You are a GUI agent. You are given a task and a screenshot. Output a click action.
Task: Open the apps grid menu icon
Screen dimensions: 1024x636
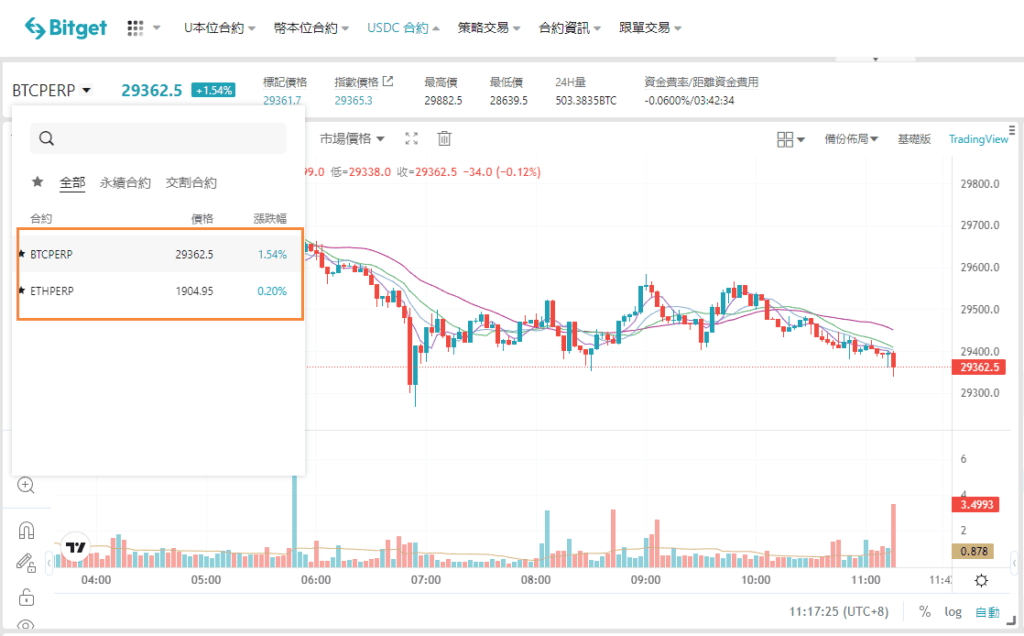[x=135, y=27]
